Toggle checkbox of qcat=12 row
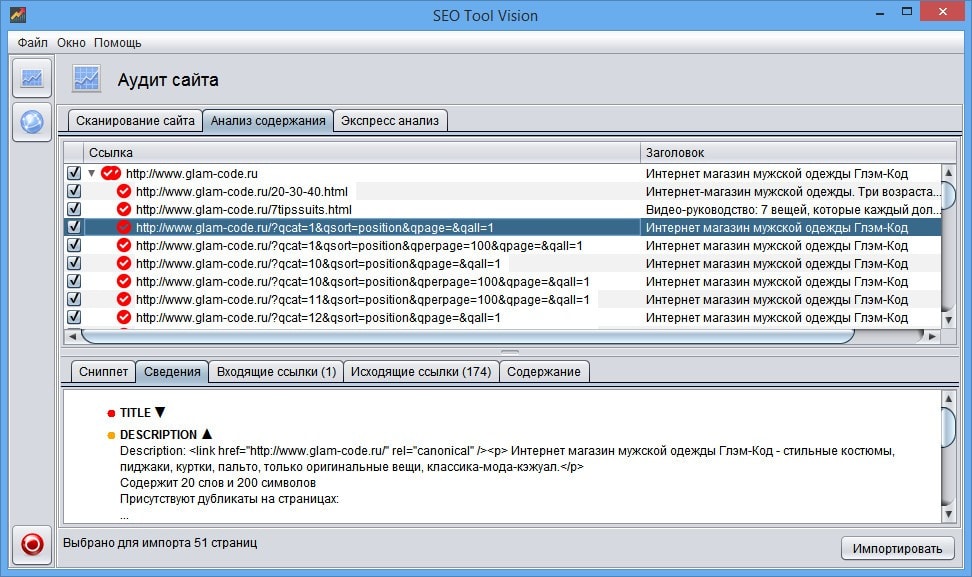 pos(74,317)
